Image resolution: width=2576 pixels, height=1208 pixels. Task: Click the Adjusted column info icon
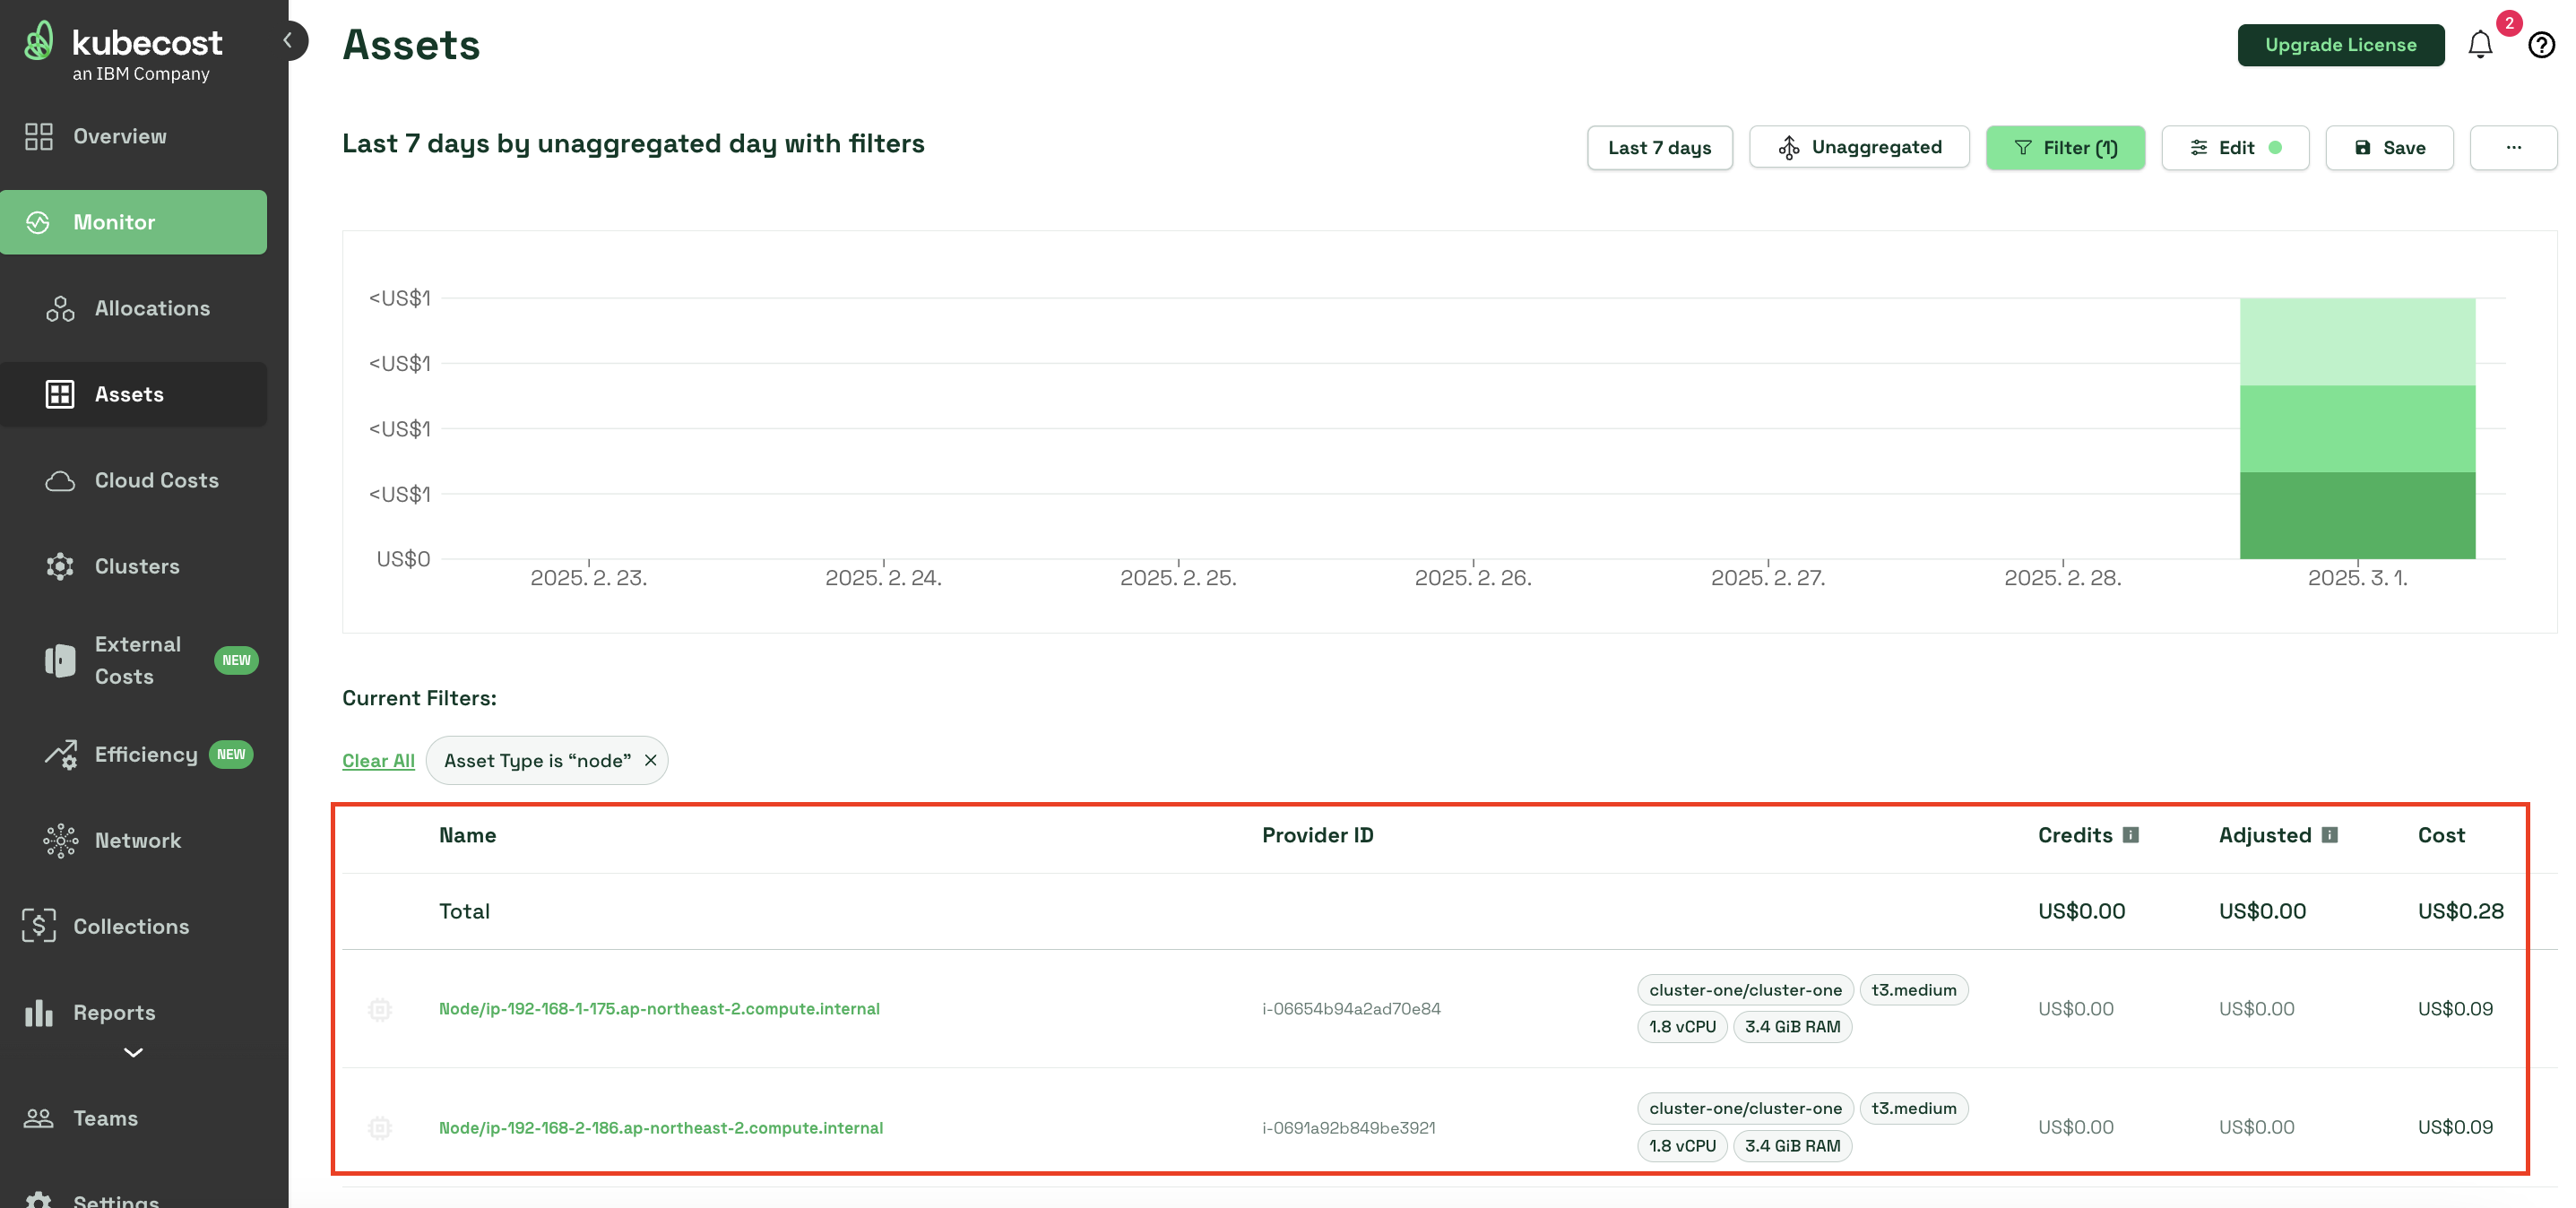[2329, 835]
